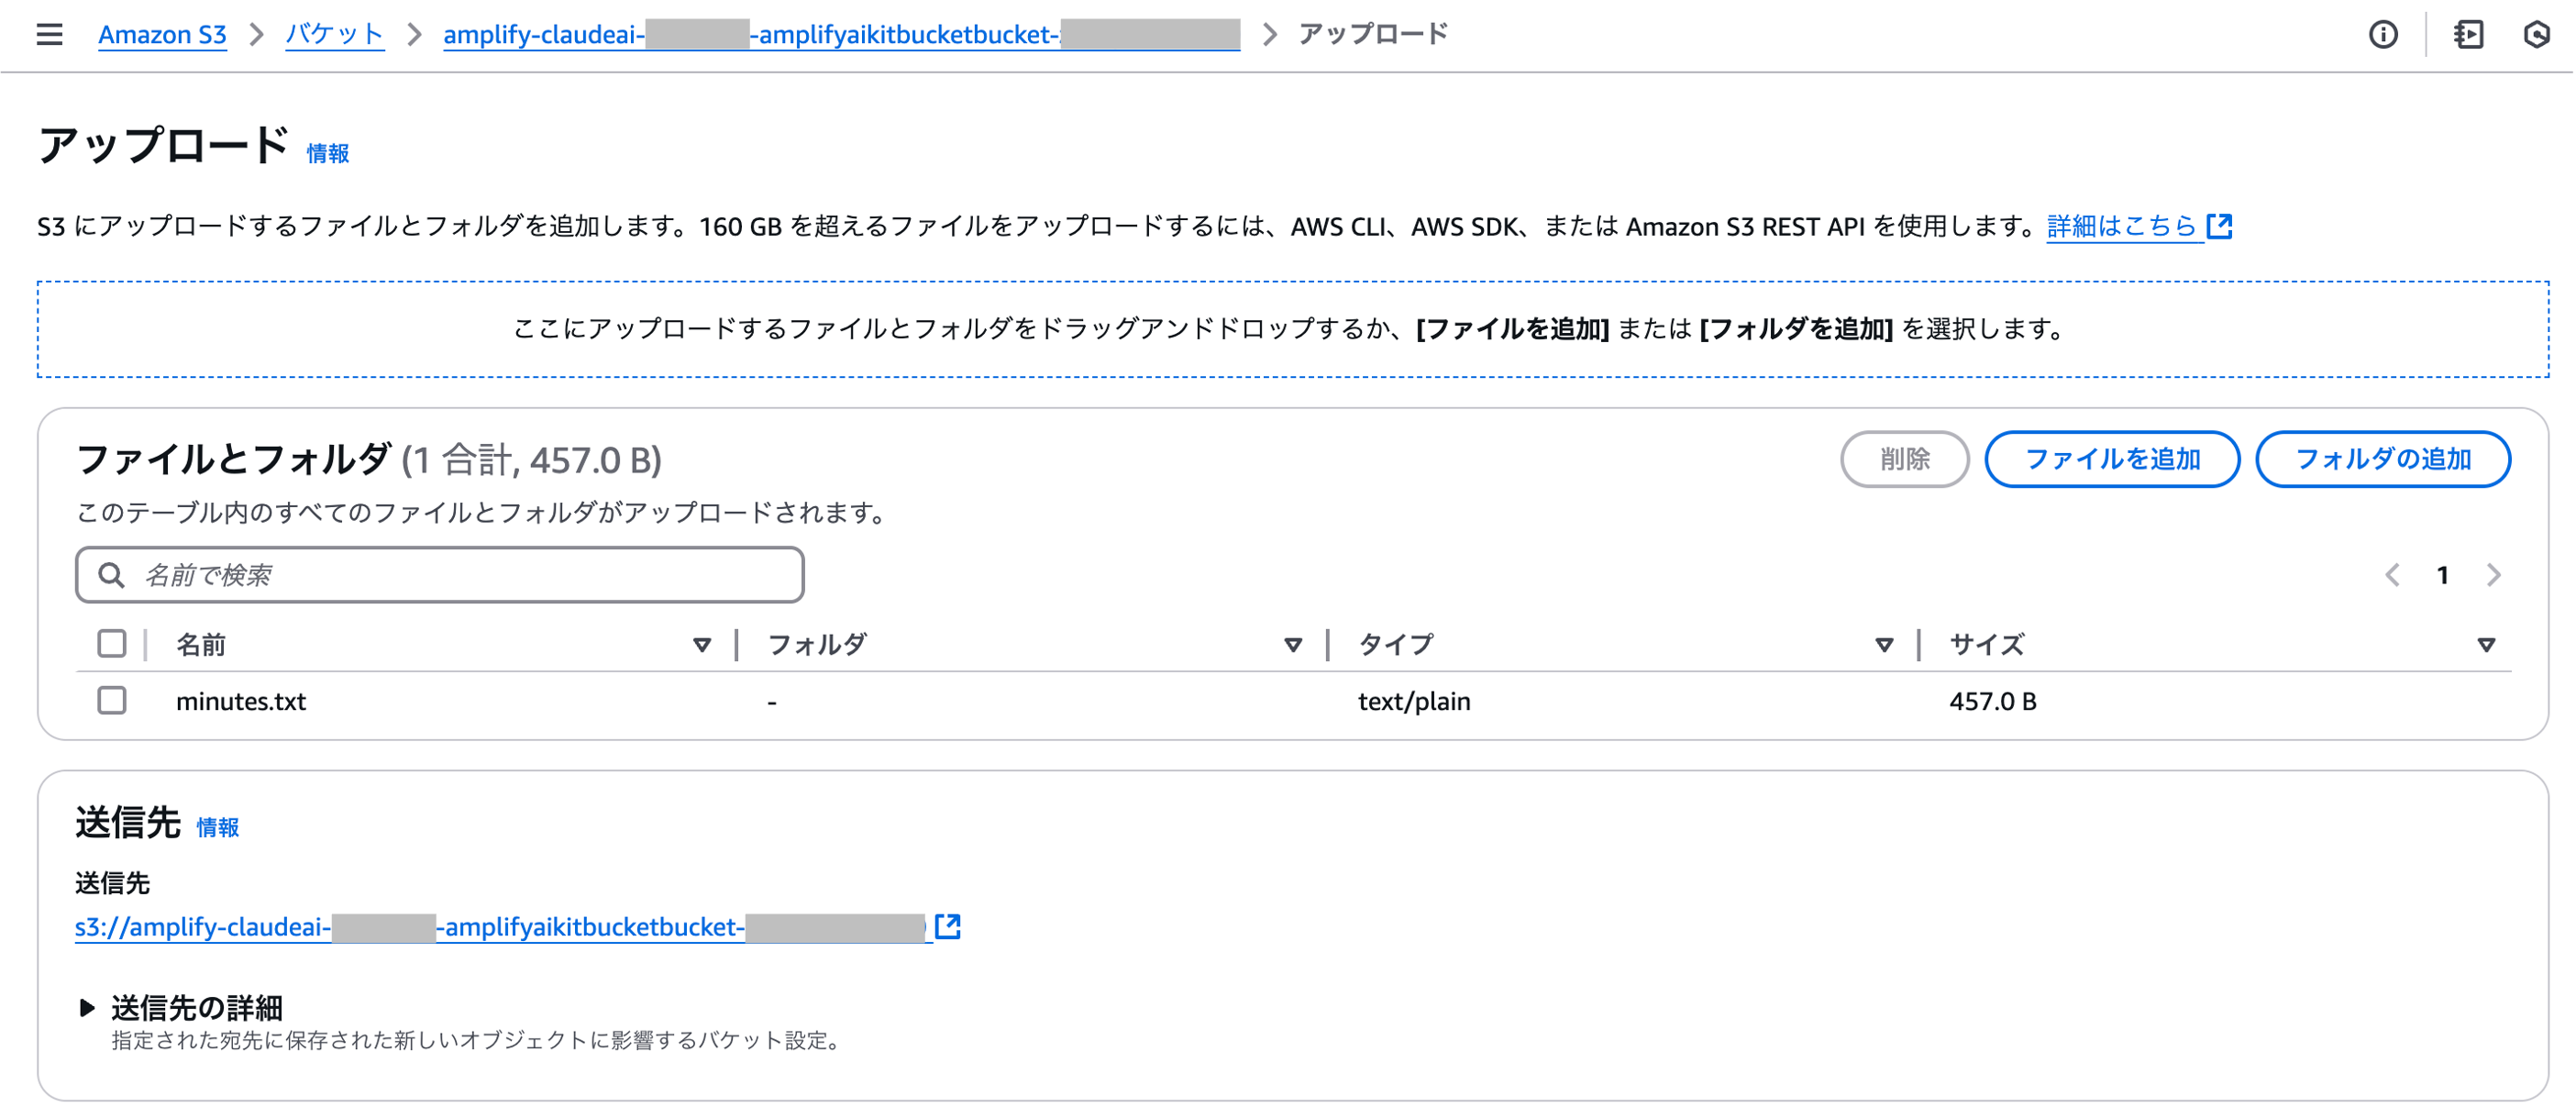Select the checkbox for minutes.txt
This screenshot has width=2576, height=1118.
pos(111,700)
